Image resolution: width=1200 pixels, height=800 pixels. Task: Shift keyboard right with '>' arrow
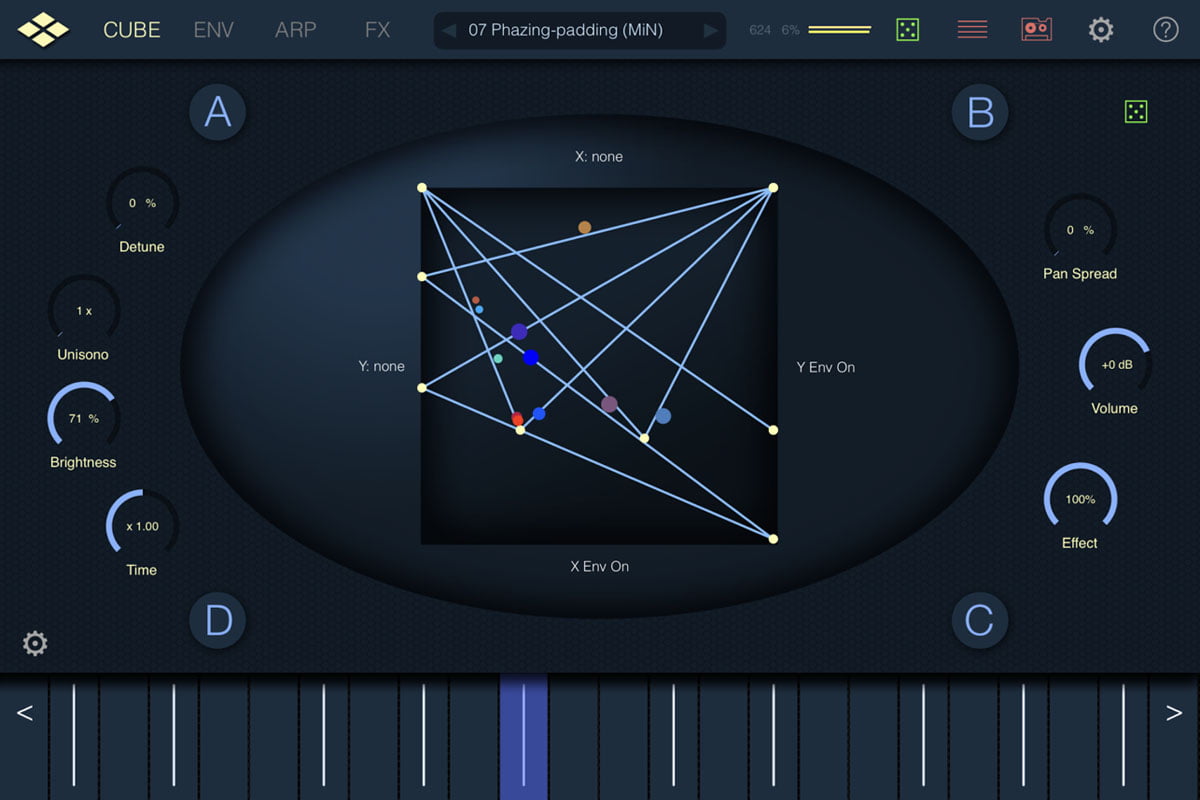pyautogui.click(x=1174, y=713)
